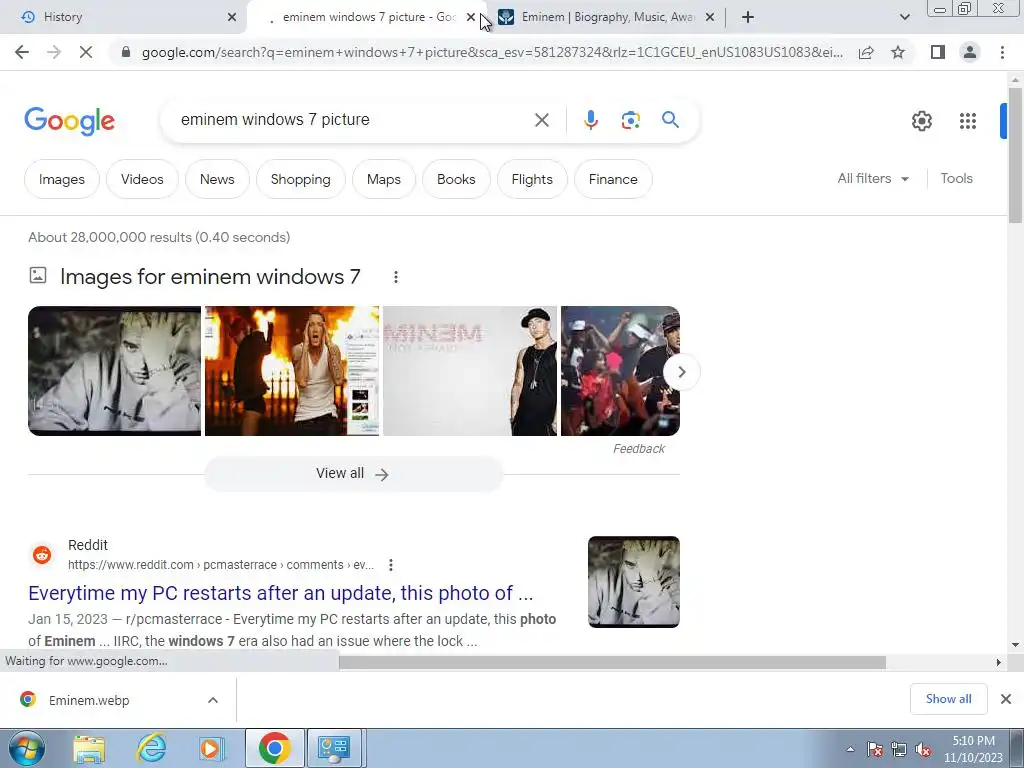
Task: Expand Eminem.webp download options
Action: tap(212, 700)
